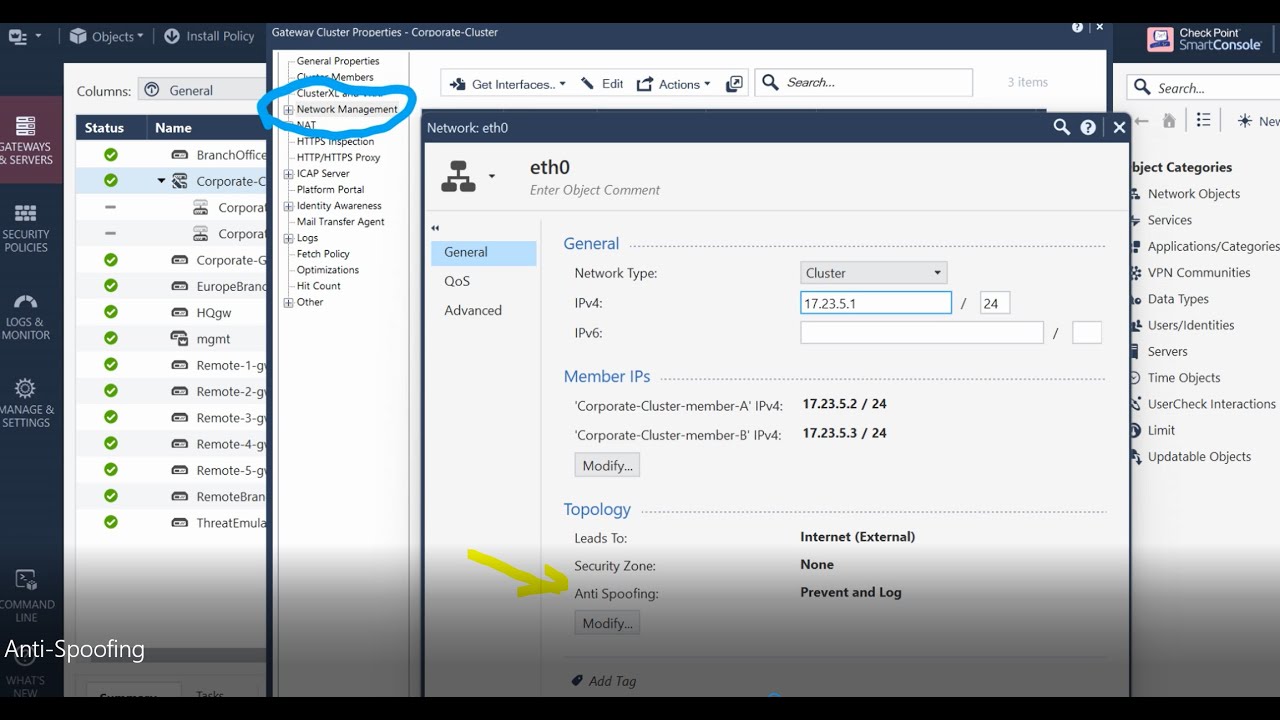Select Hit Count tree item
This screenshot has height=720, width=1280.
[x=318, y=286]
